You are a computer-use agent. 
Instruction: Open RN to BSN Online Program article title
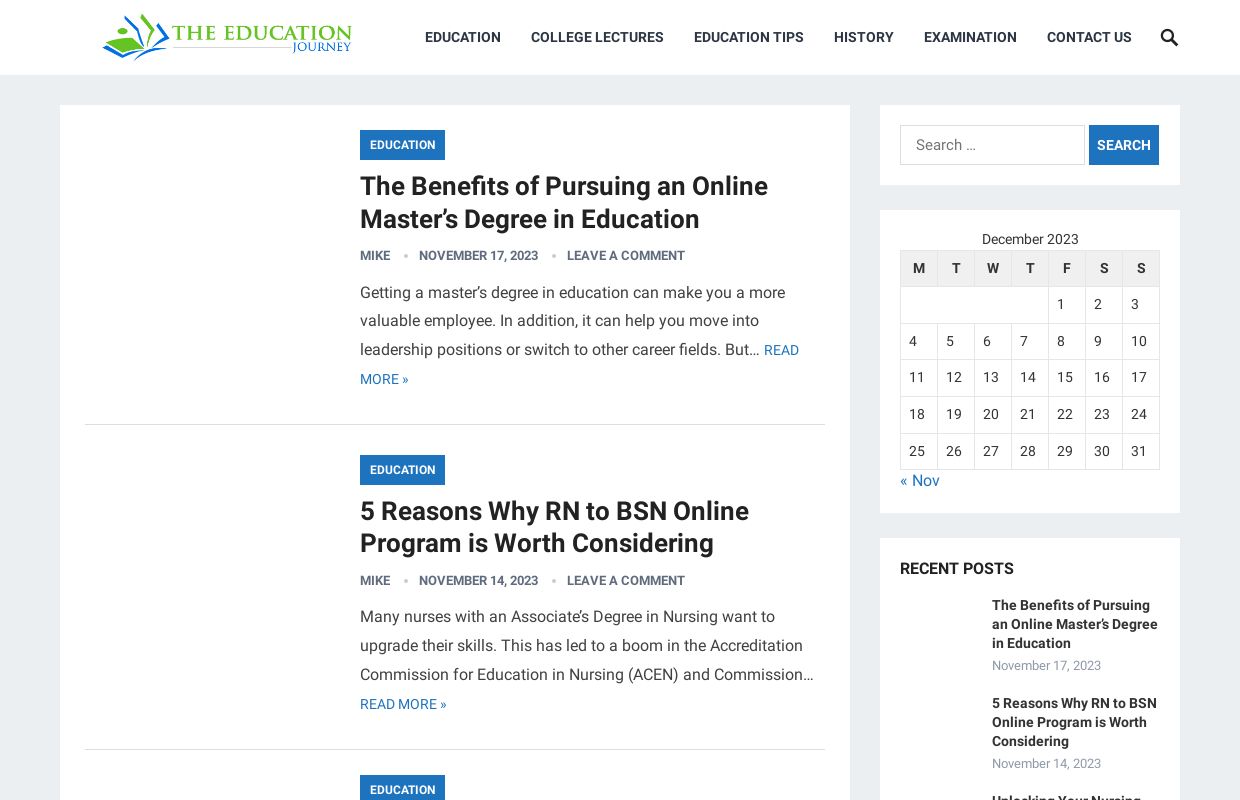pyautogui.click(x=554, y=527)
